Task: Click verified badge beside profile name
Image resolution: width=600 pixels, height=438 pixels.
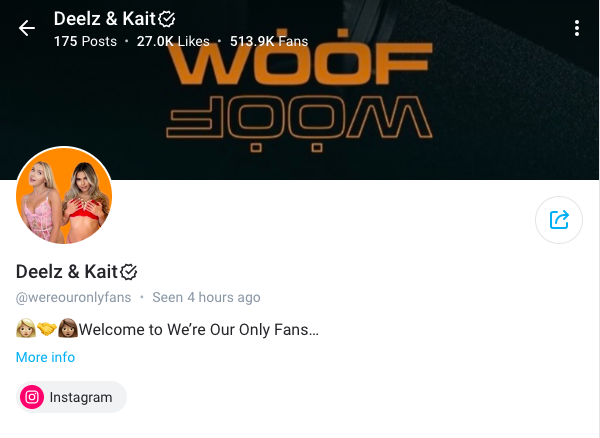Action: tap(129, 272)
